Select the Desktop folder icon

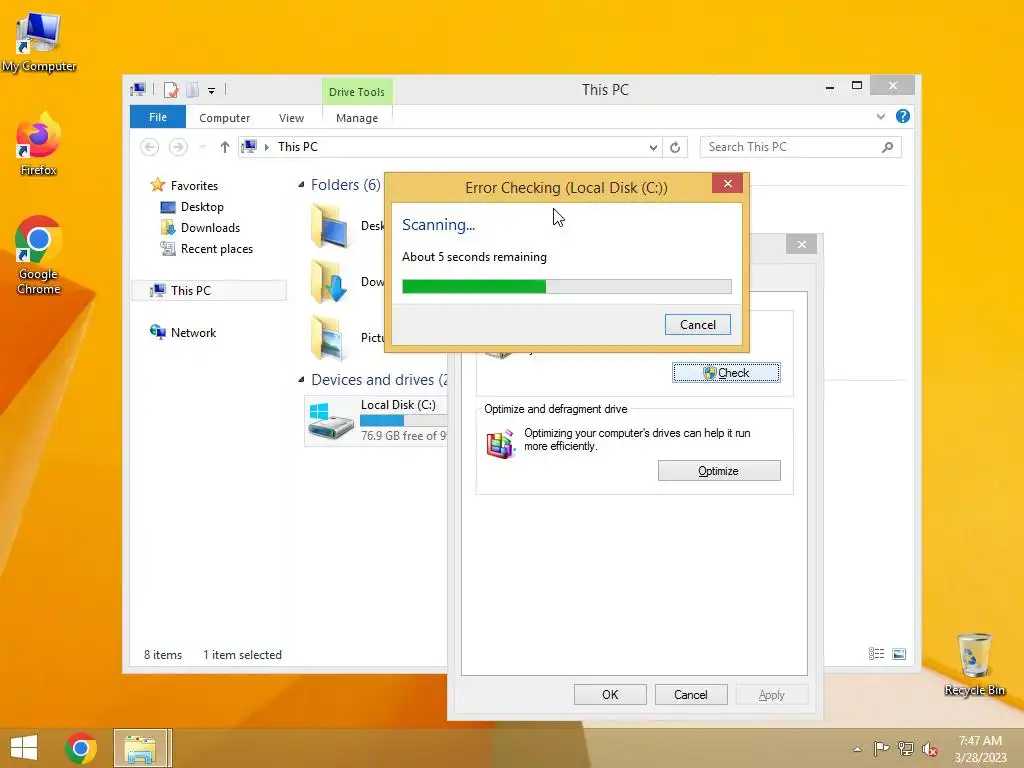(x=329, y=226)
